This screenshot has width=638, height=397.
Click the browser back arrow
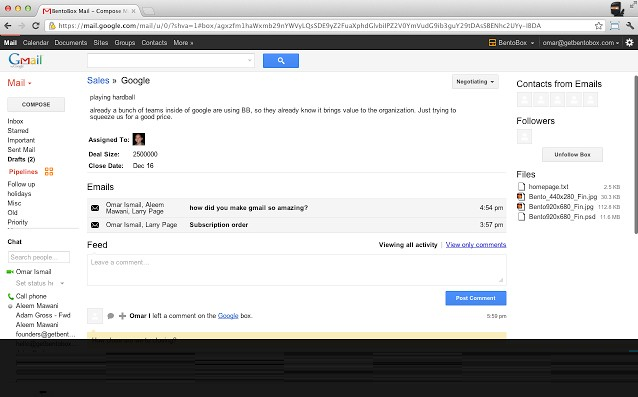(8, 26)
